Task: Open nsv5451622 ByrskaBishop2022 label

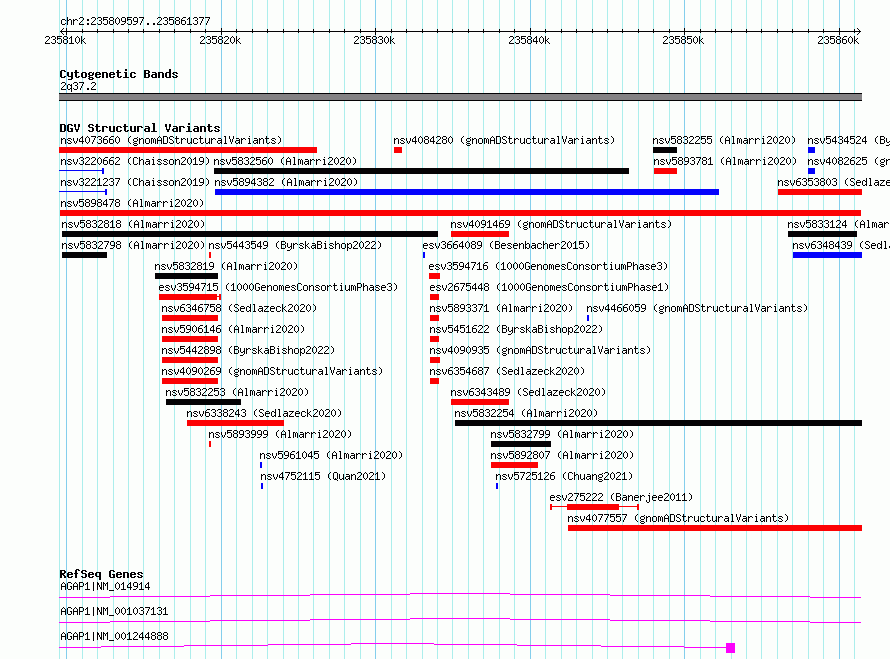Action: pyautogui.click(x=516, y=329)
